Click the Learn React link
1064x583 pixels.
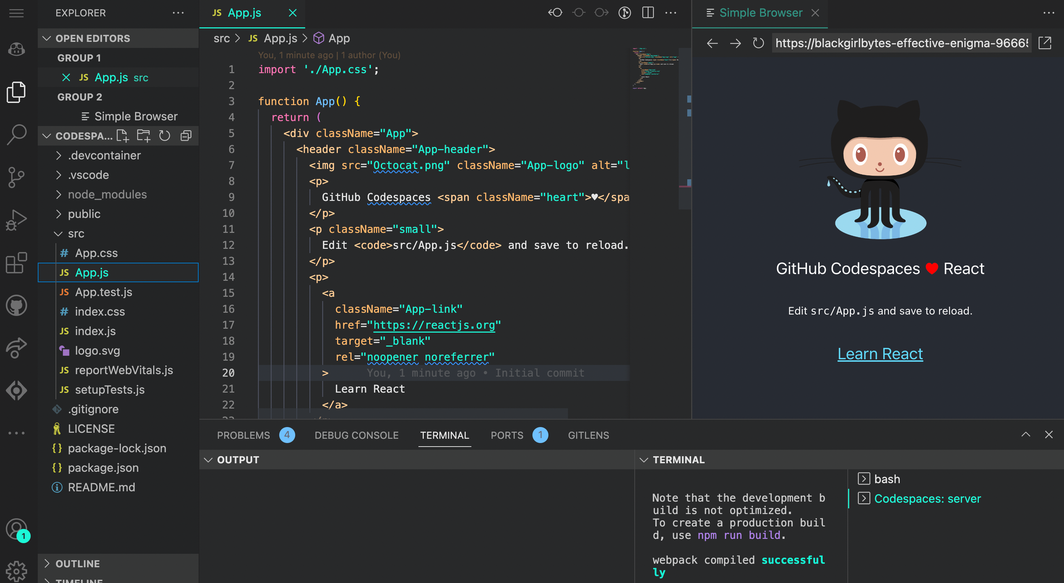coord(880,354)
